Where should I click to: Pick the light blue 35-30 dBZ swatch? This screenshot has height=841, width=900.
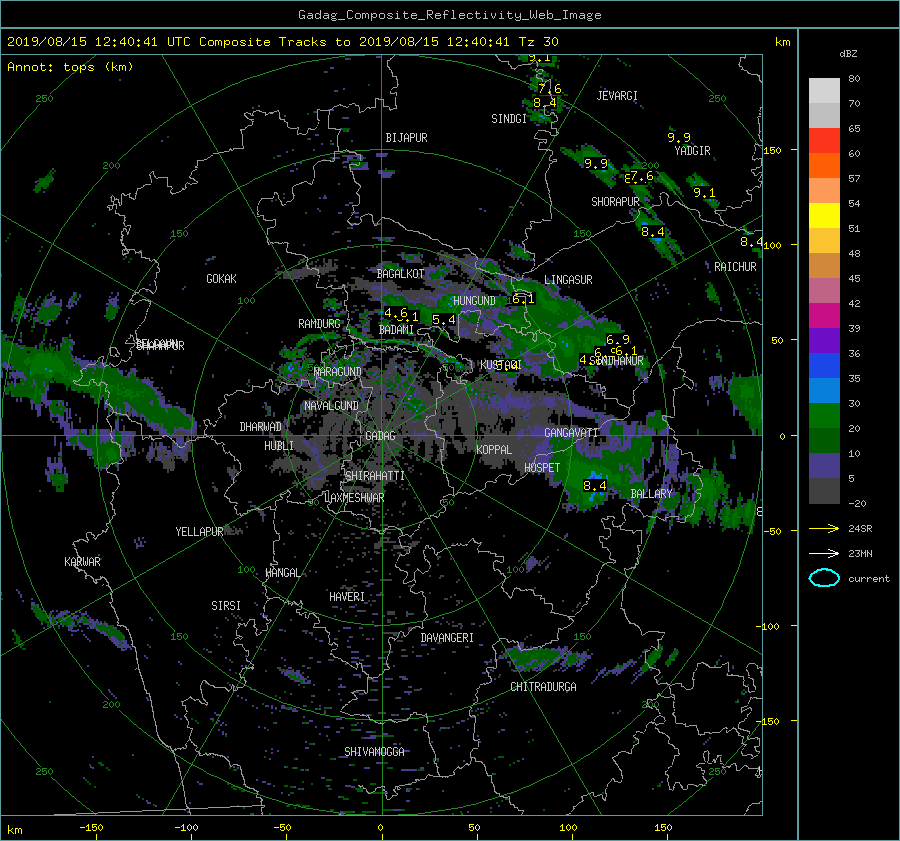click(x=824, y=390)
